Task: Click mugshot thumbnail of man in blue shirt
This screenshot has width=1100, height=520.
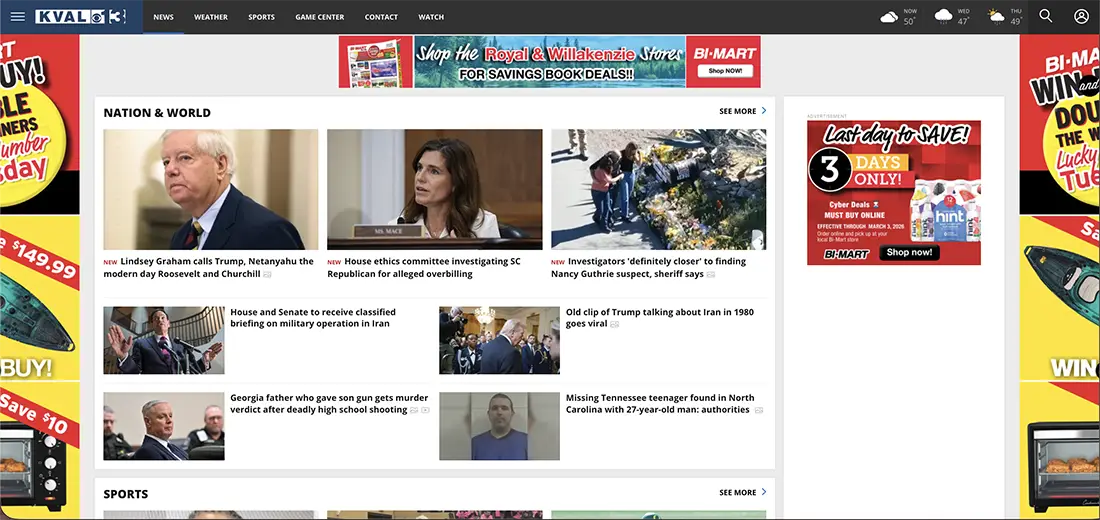Action: pos(499,426)
